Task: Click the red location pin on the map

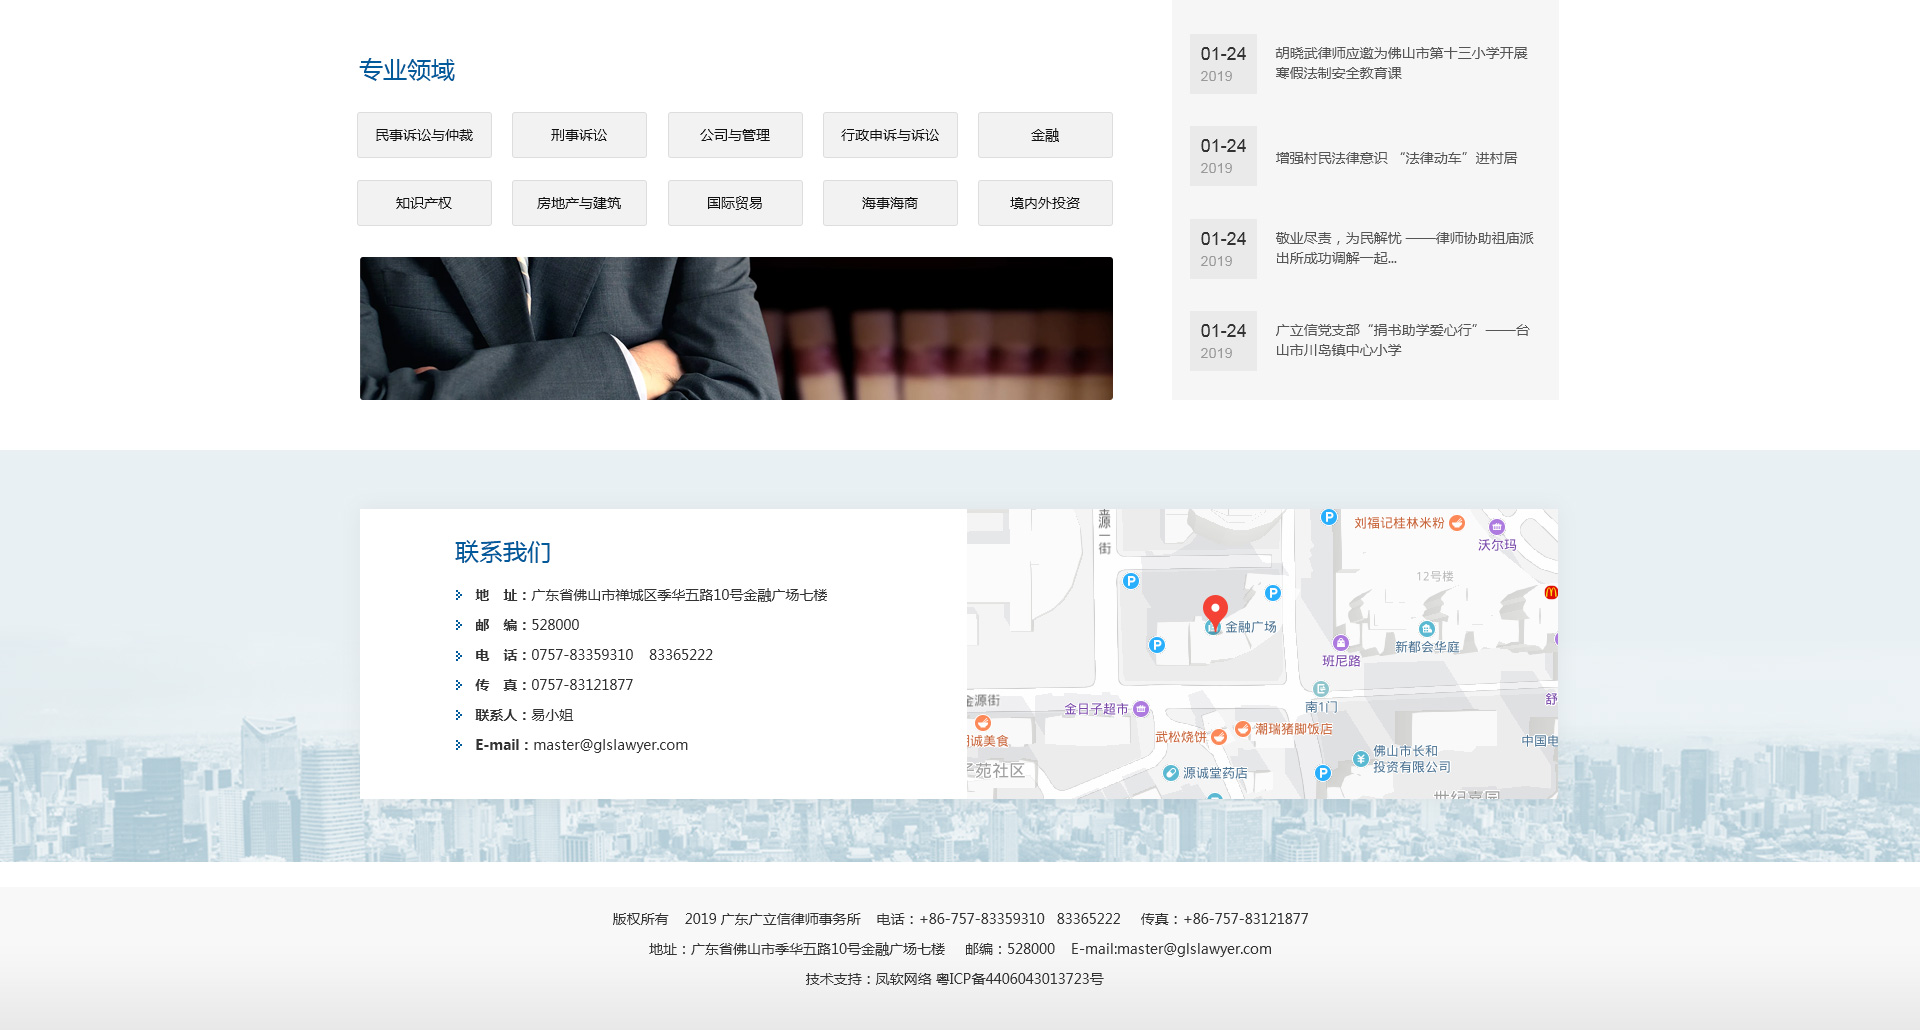Action: pos(1215,609)
